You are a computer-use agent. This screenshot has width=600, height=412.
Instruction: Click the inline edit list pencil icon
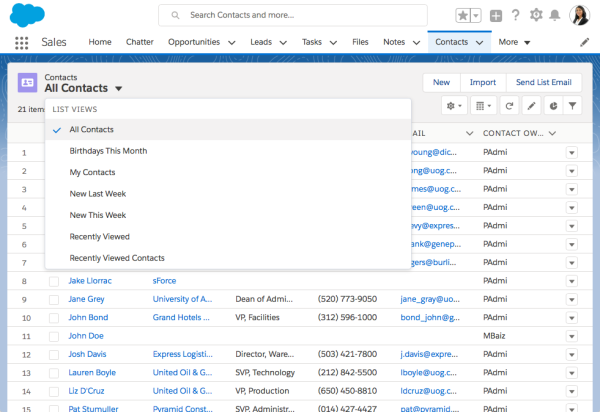pos(531,106)
